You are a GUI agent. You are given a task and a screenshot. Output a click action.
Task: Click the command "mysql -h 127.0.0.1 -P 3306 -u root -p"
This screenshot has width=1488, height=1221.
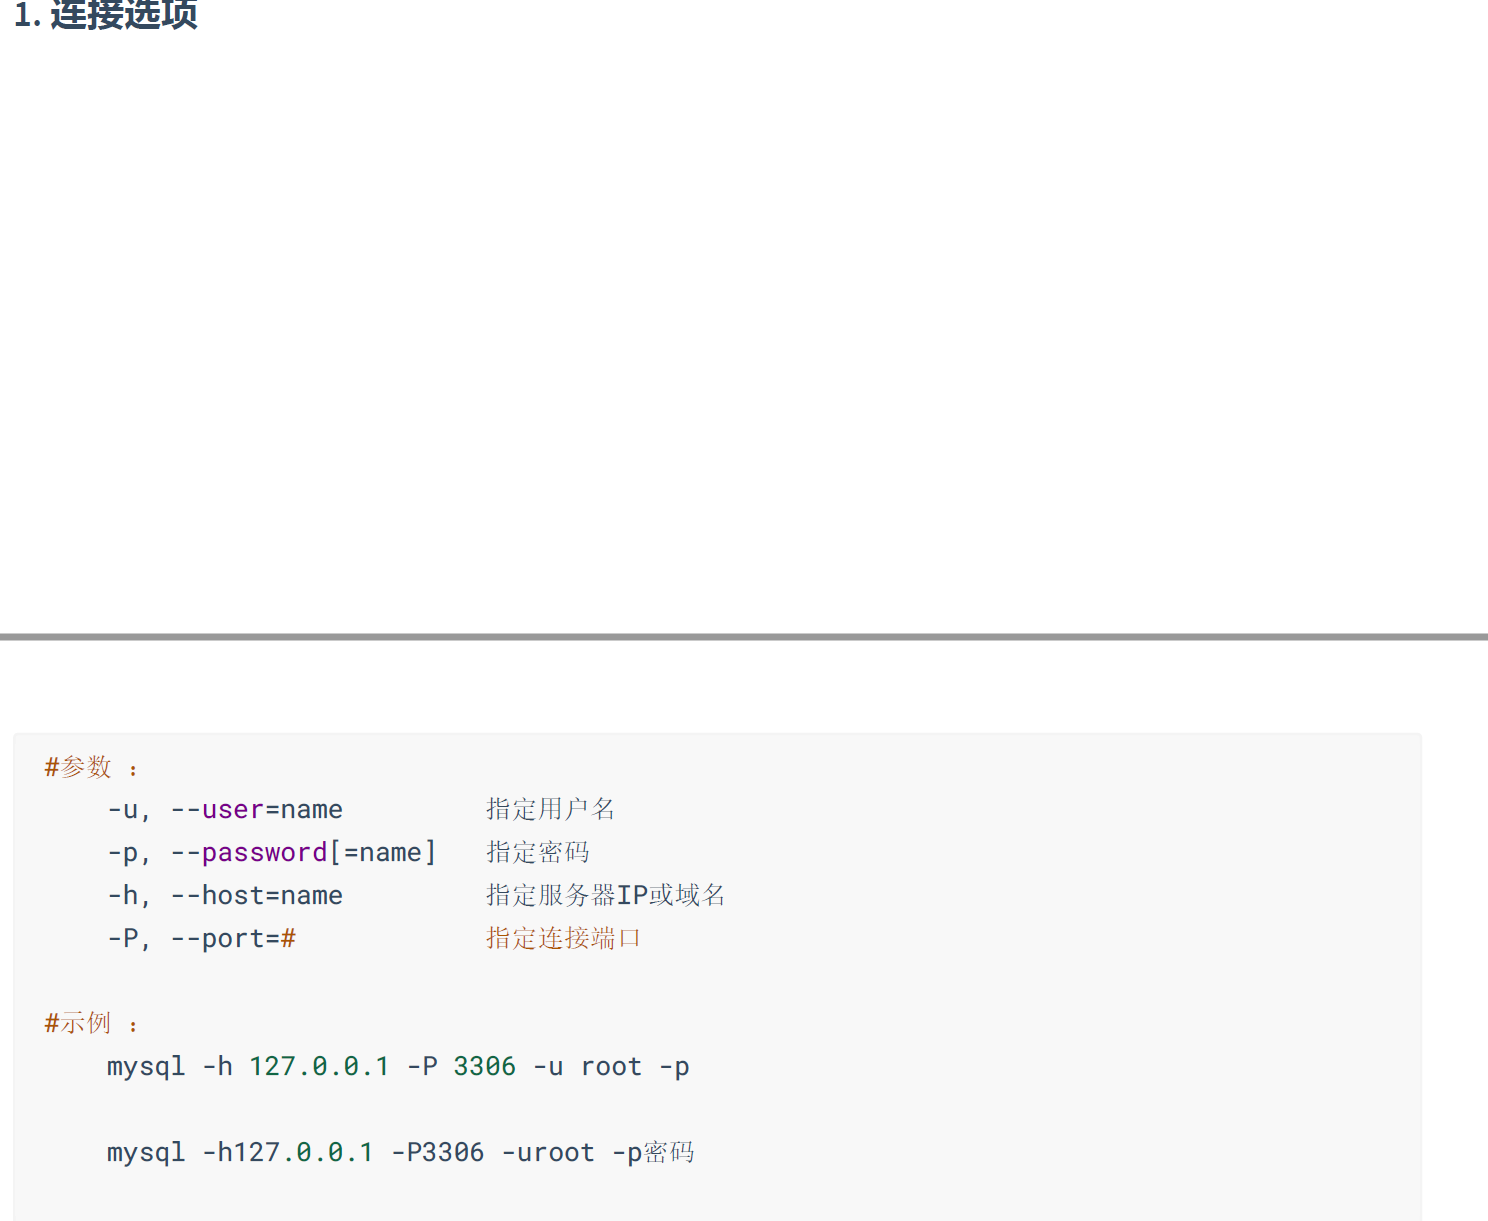[398, 1067]
